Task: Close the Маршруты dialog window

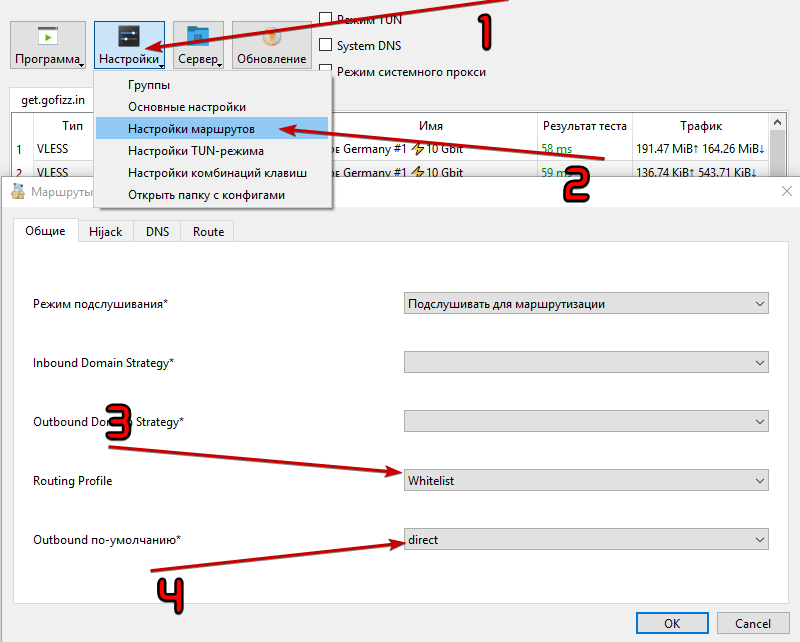Action: click(x=787, y=190)
